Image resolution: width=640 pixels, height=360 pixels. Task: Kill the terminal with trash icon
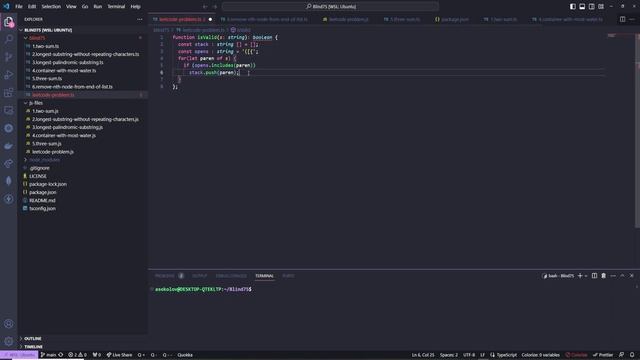coord(604,276)
